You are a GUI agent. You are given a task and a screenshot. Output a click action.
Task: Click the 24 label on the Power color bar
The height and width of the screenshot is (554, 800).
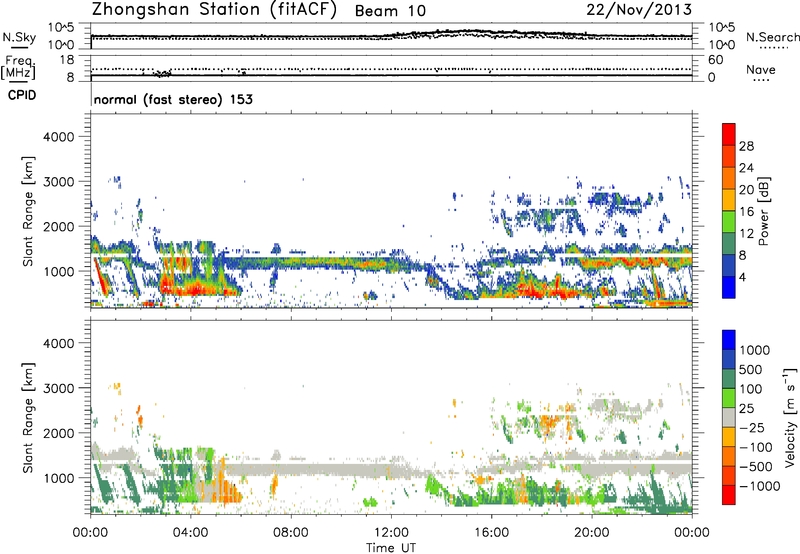pos(746,168)
